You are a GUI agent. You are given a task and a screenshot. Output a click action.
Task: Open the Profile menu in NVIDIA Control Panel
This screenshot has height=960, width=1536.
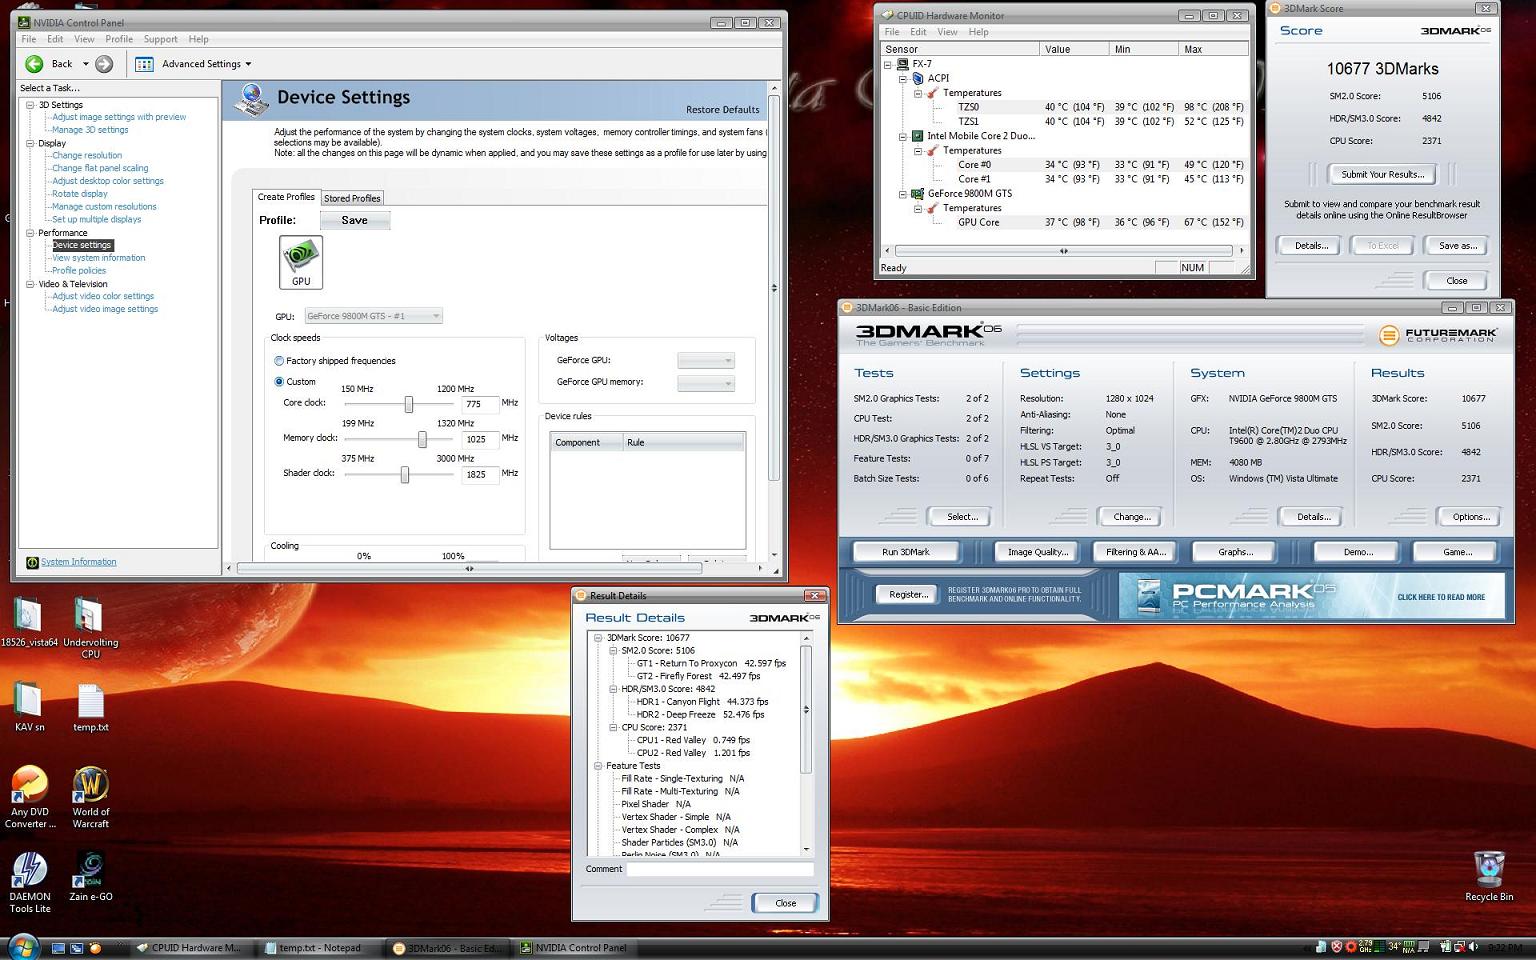119,39
